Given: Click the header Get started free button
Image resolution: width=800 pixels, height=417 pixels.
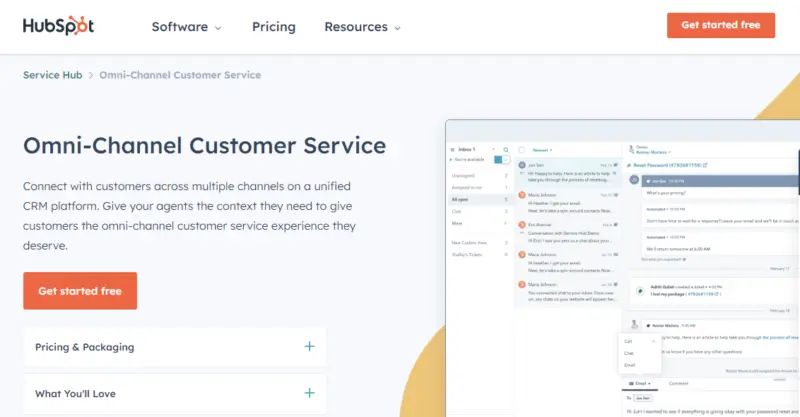Looking at the screenshot, I should (720, 25).
